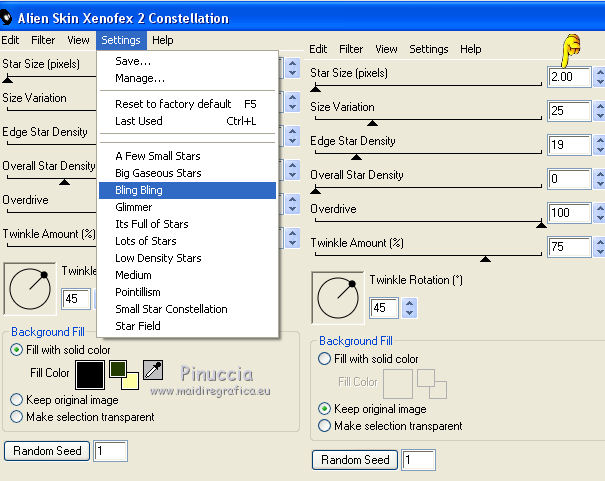
Task: Click right Twinkle Amount 75 field
Action: (569, 246)
